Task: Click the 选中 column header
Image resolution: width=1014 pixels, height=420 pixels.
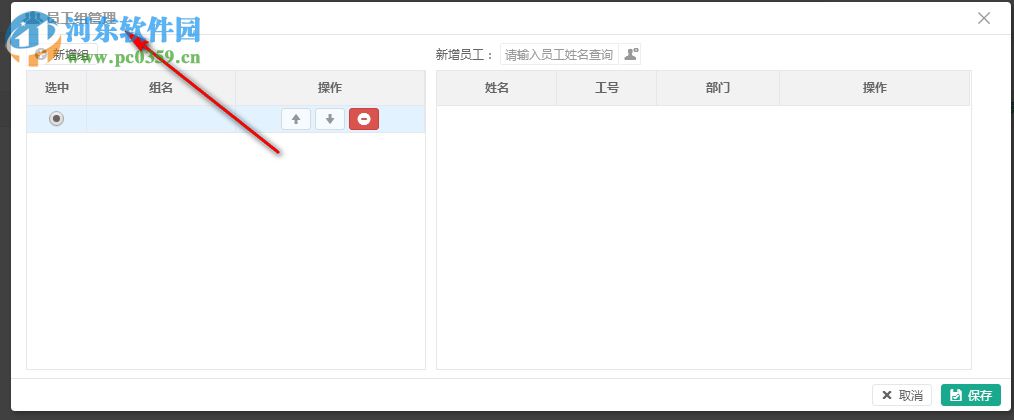Action: pos(57,88)
